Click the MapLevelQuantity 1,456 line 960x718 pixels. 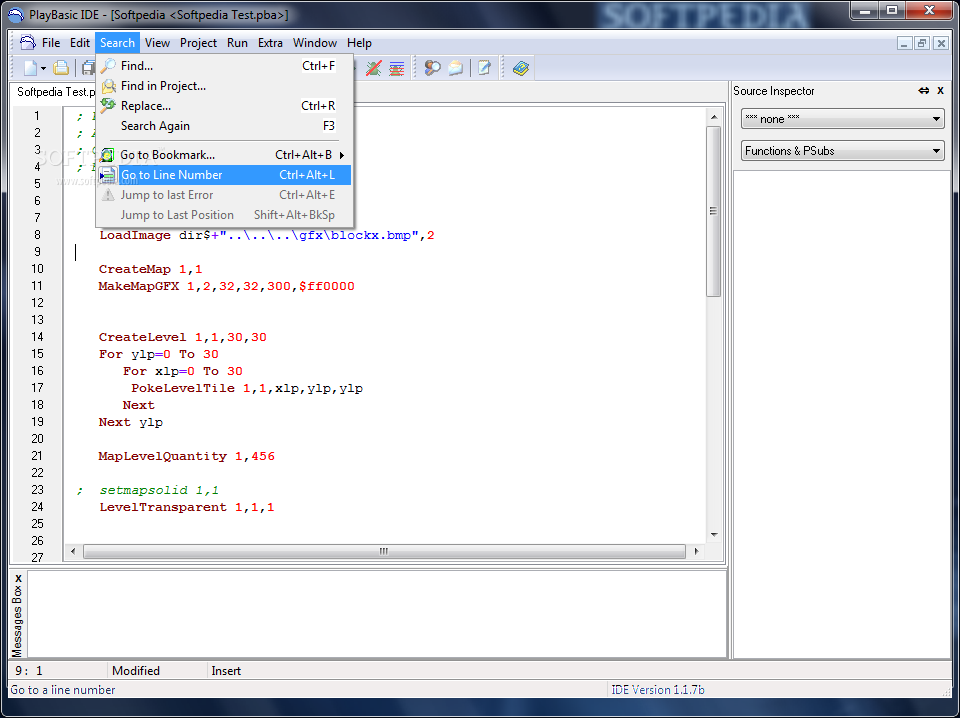[x=187, y=456]
